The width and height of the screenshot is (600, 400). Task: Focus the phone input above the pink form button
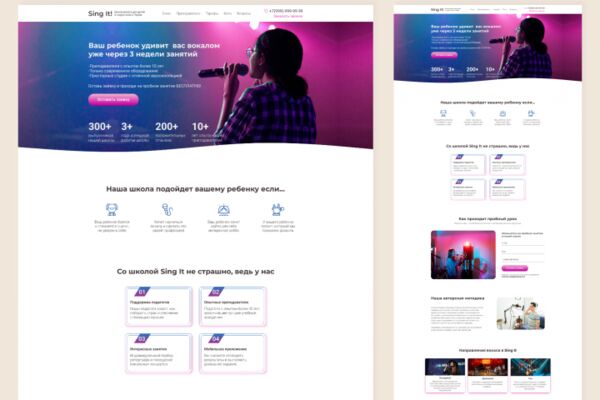coord(522,260)
